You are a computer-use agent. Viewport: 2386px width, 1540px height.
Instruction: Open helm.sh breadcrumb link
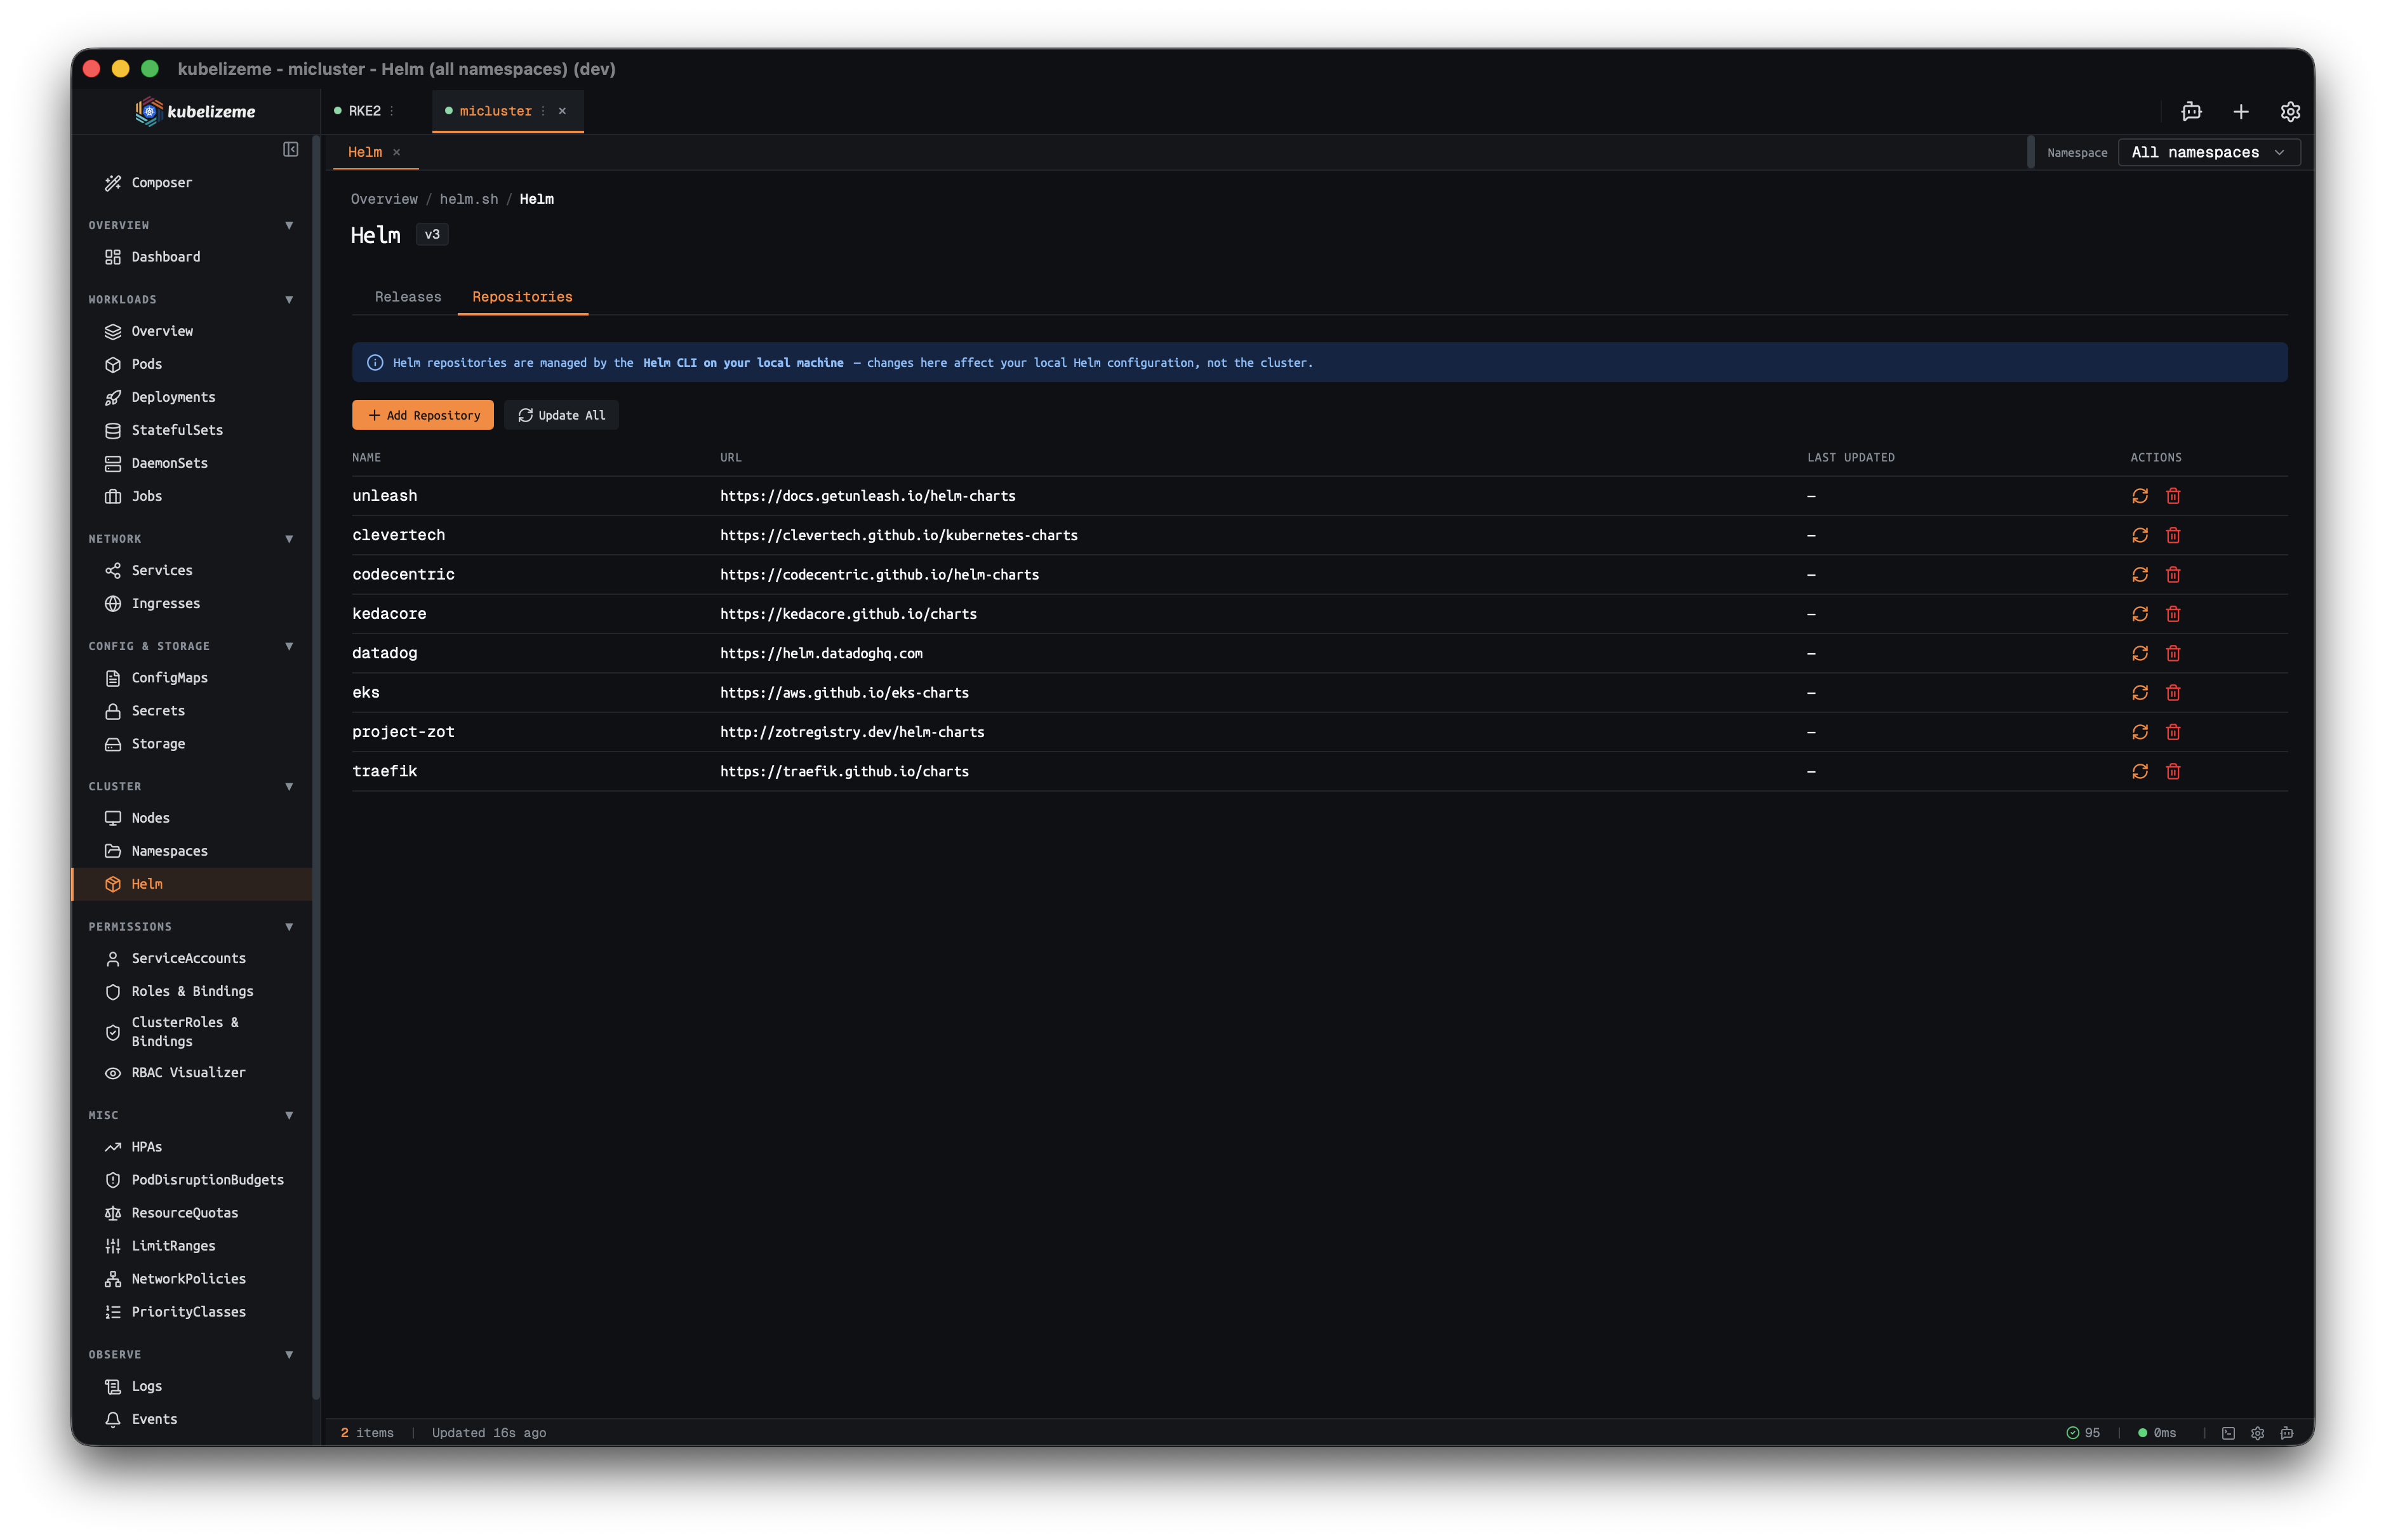pos(469,199)
